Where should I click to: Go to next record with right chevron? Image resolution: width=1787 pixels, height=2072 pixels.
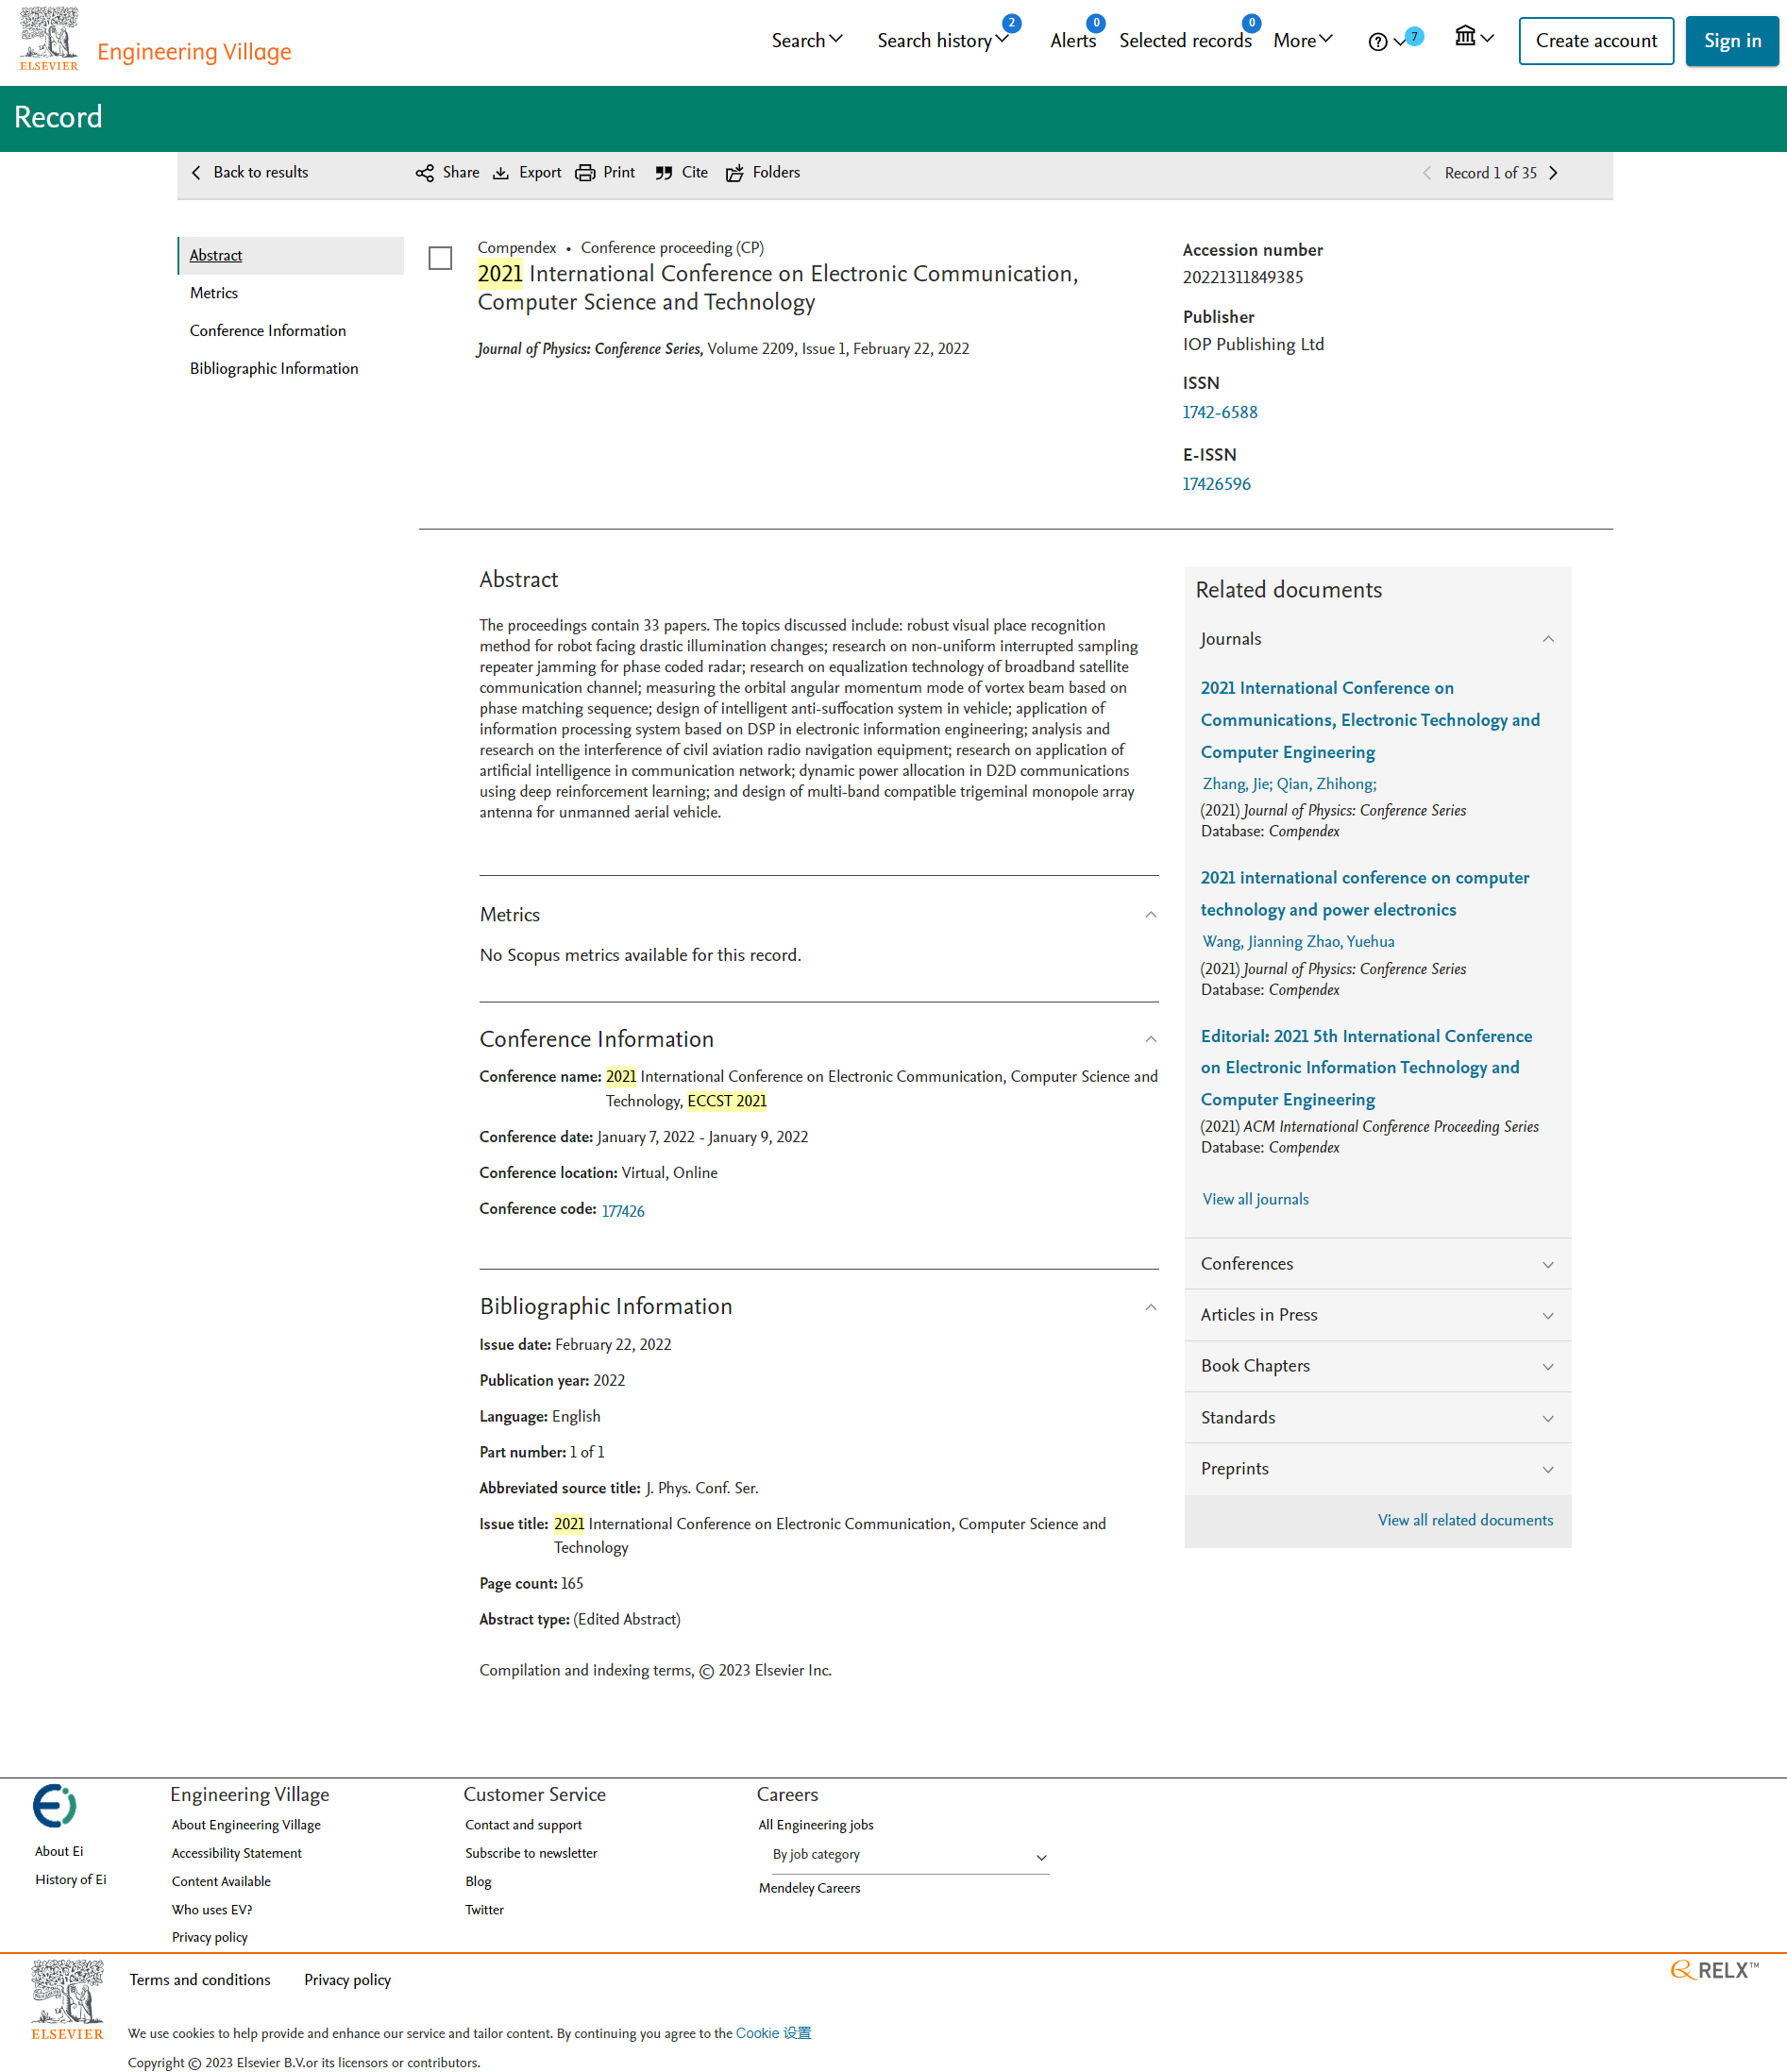[x=1553, y=173]
